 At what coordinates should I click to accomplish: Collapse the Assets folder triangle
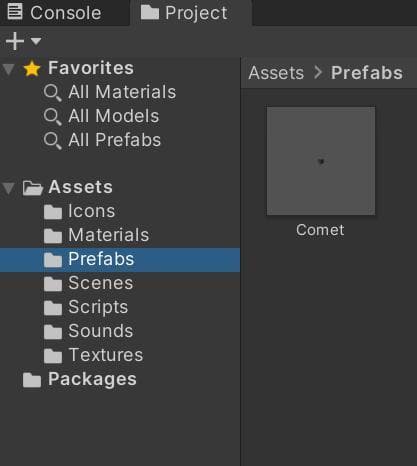point(8,188)
